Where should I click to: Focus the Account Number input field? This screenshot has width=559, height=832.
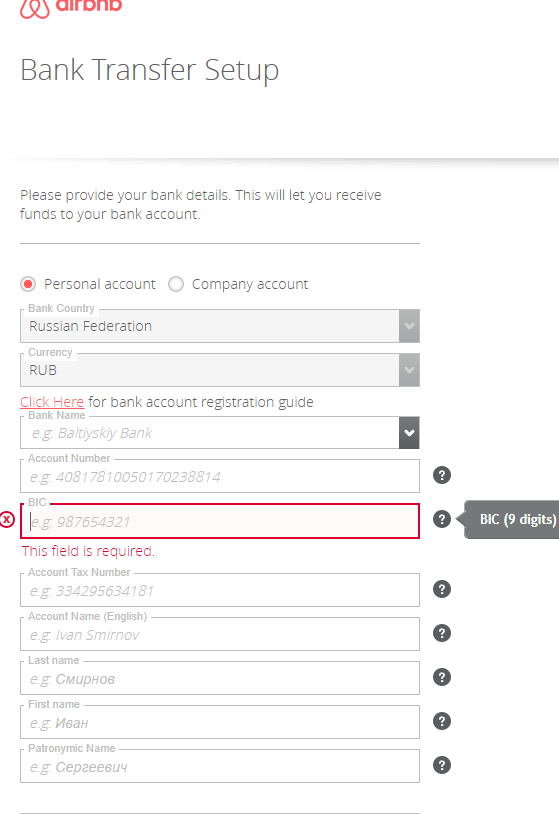click(220, 476)
